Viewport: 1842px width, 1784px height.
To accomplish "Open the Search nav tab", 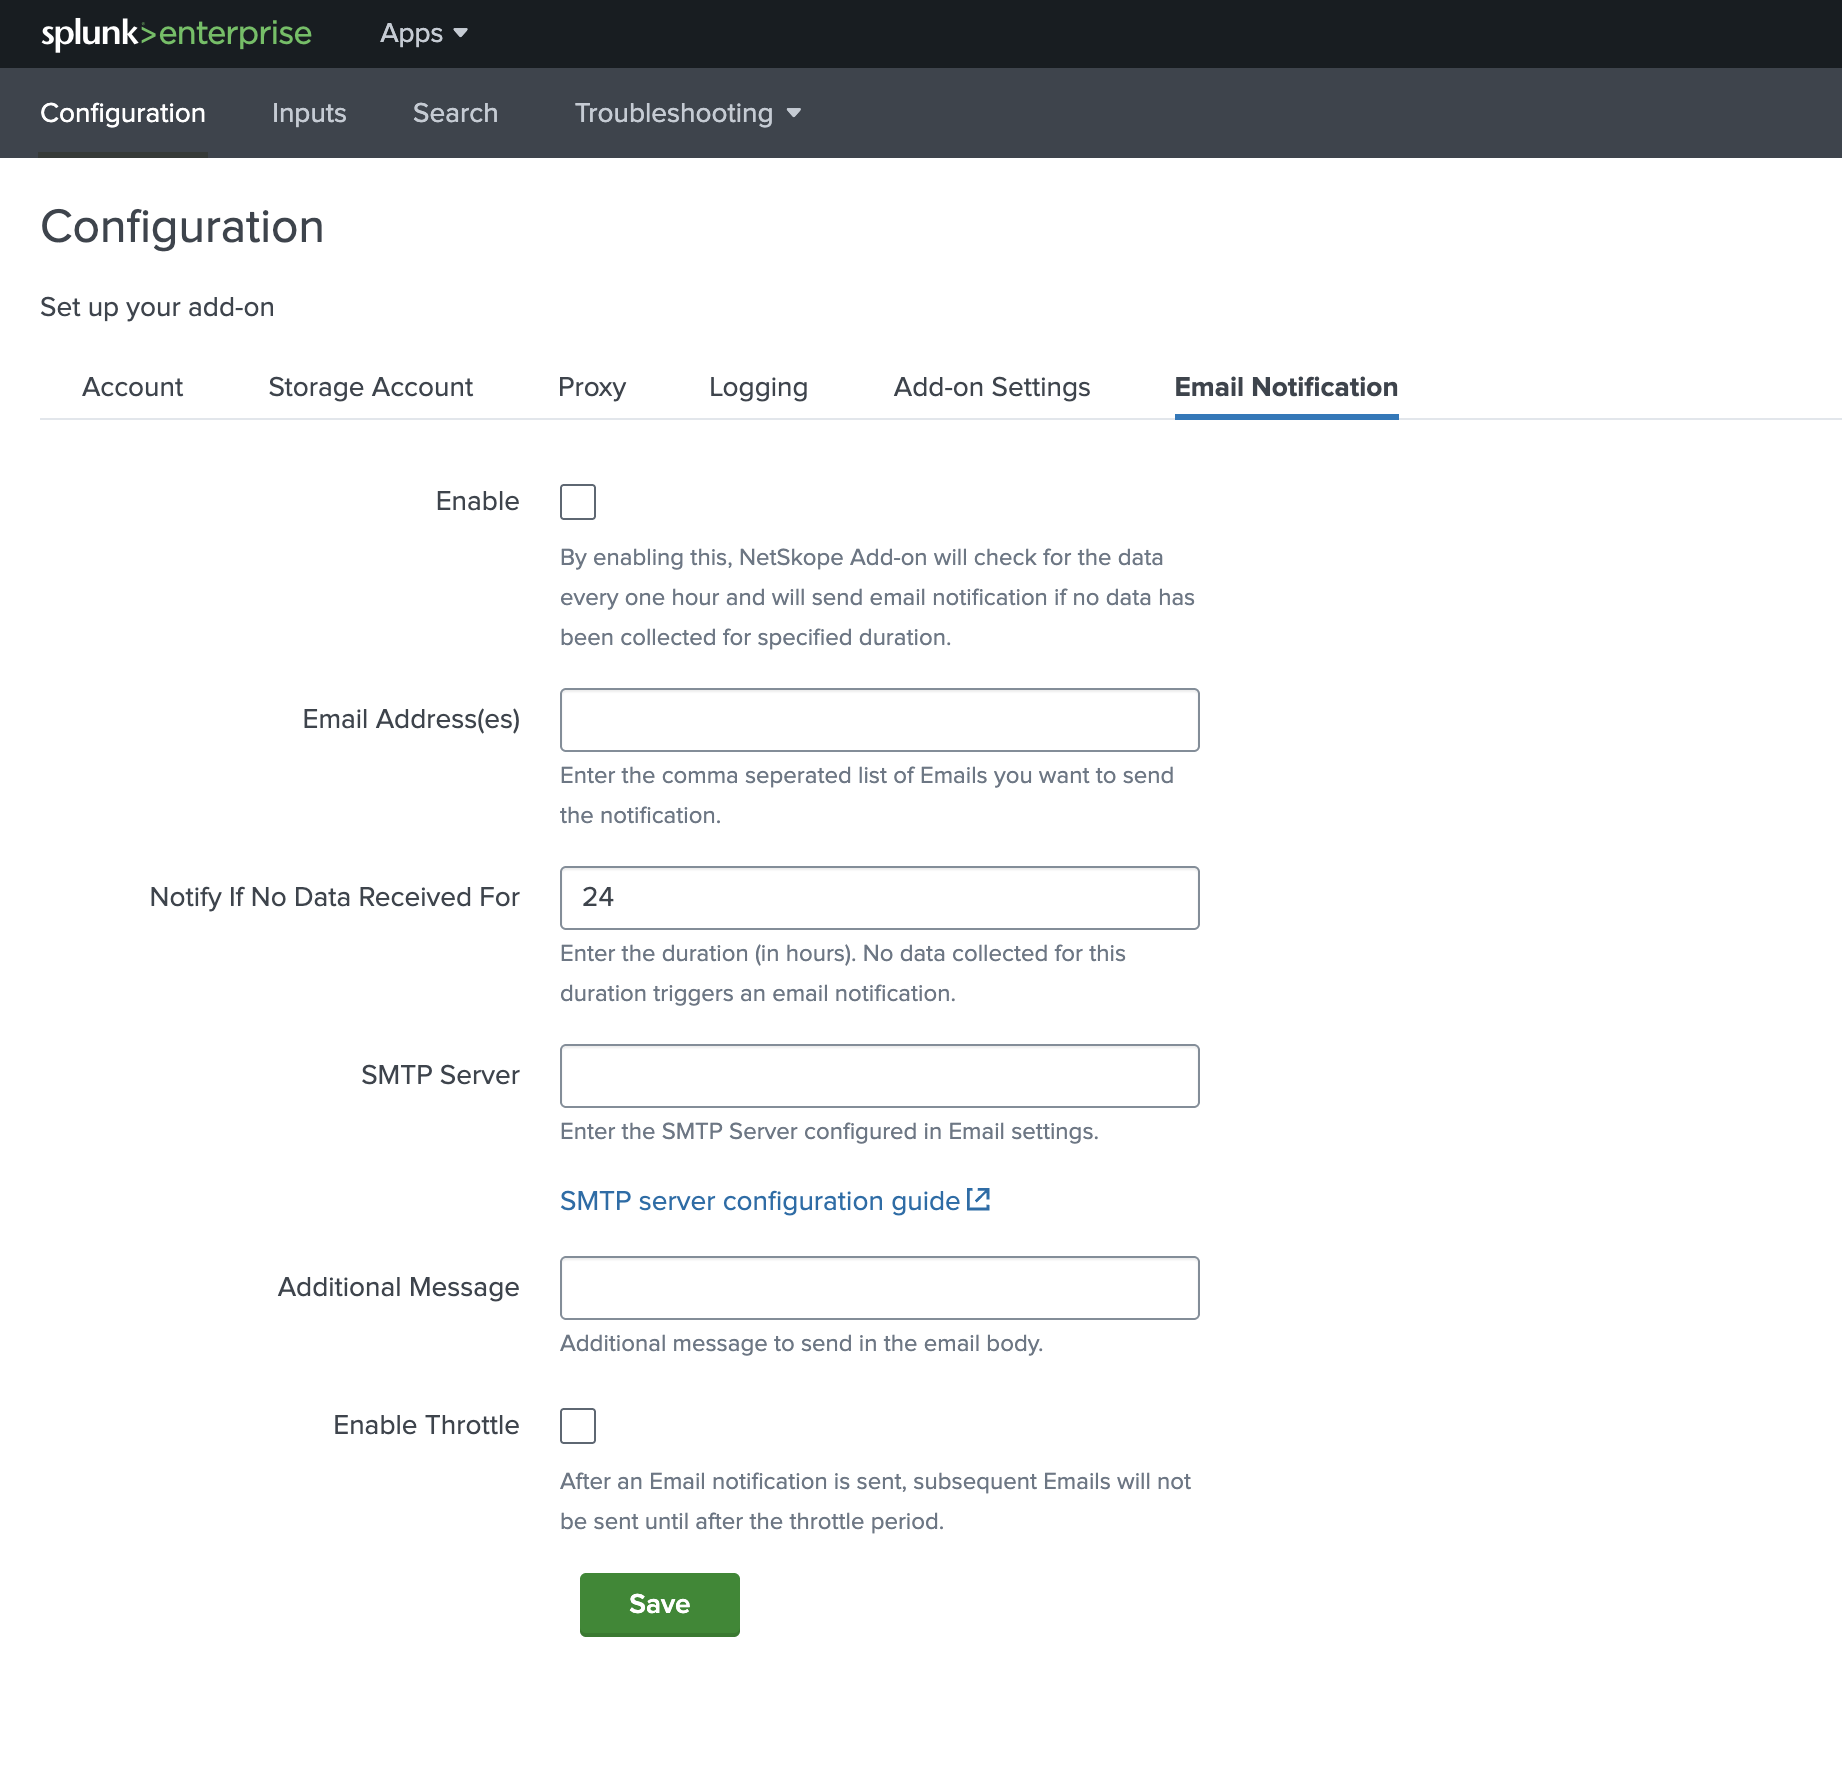I will 455,113.
